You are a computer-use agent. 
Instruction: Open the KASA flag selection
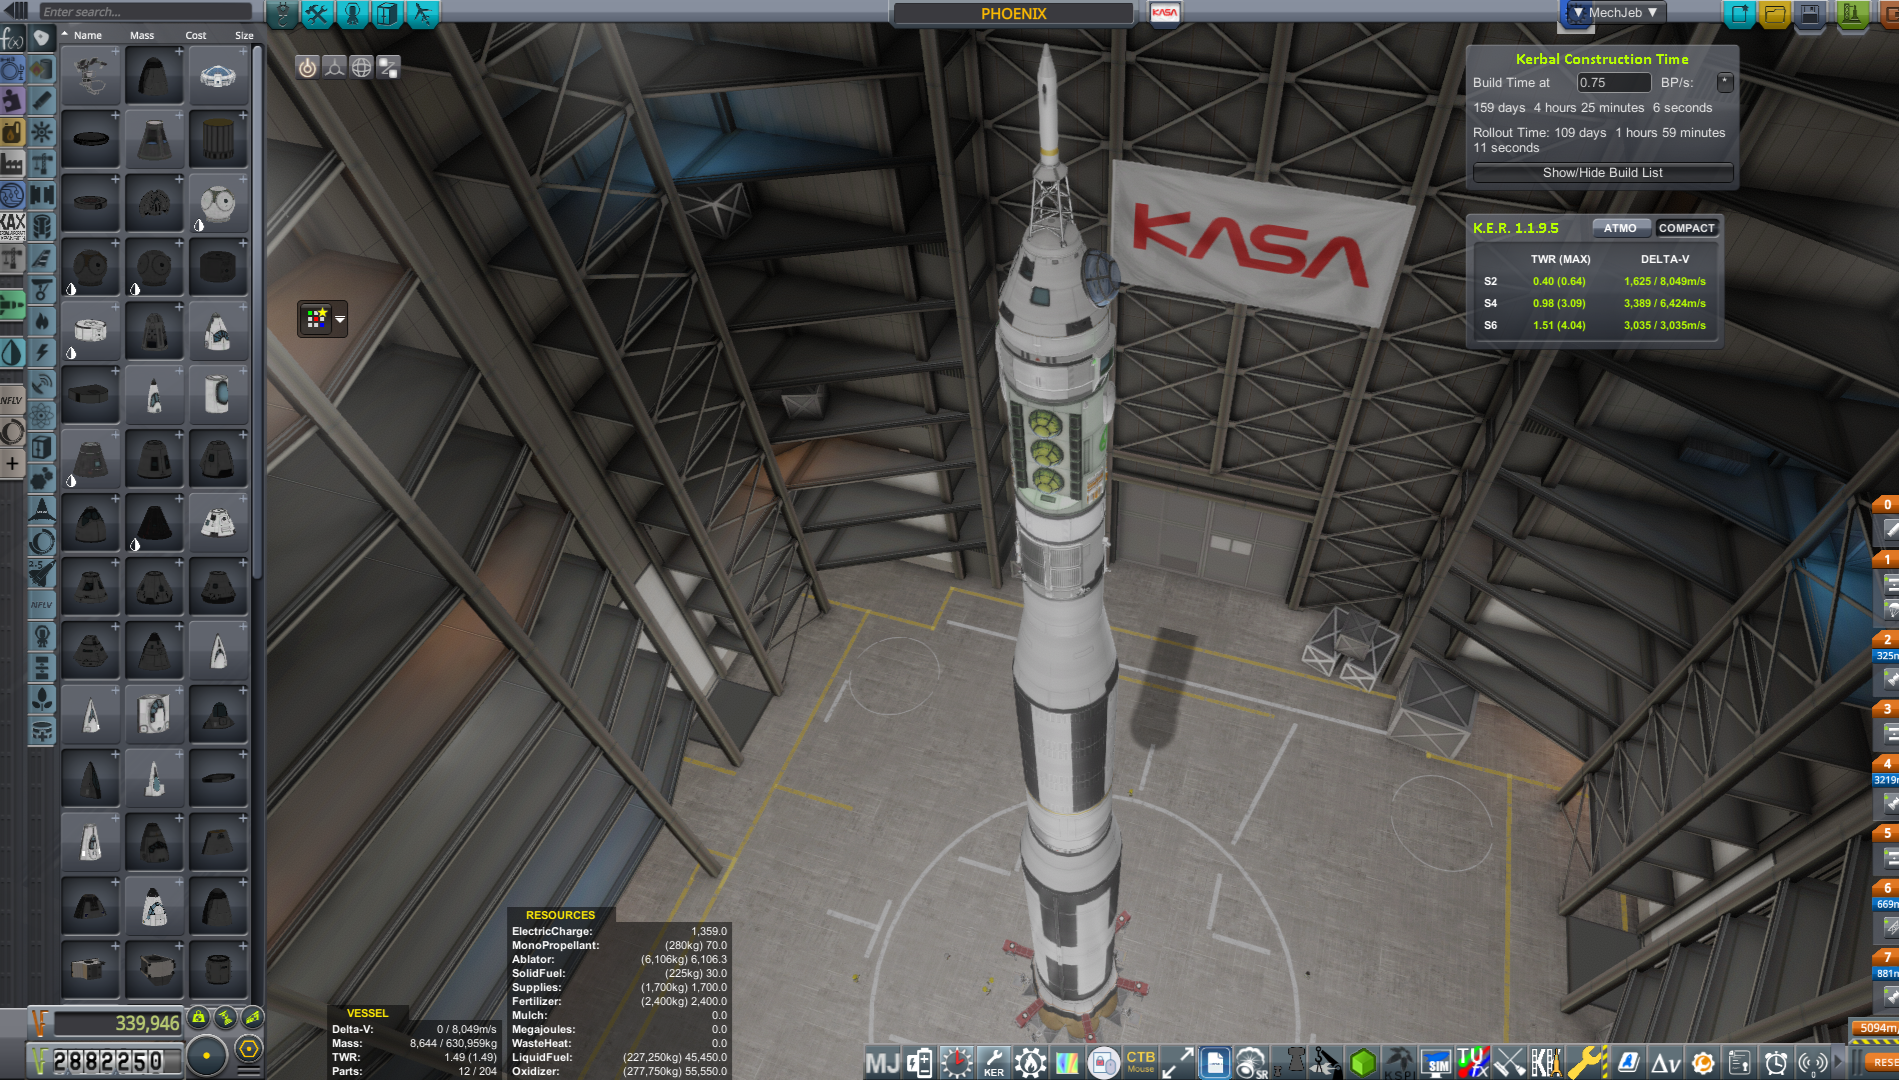coord(1164,13)
